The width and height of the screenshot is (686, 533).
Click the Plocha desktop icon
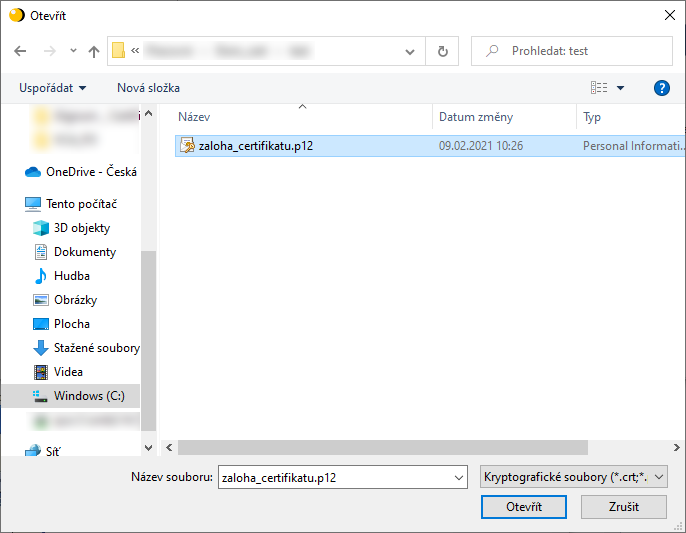[x=41, y=324]
